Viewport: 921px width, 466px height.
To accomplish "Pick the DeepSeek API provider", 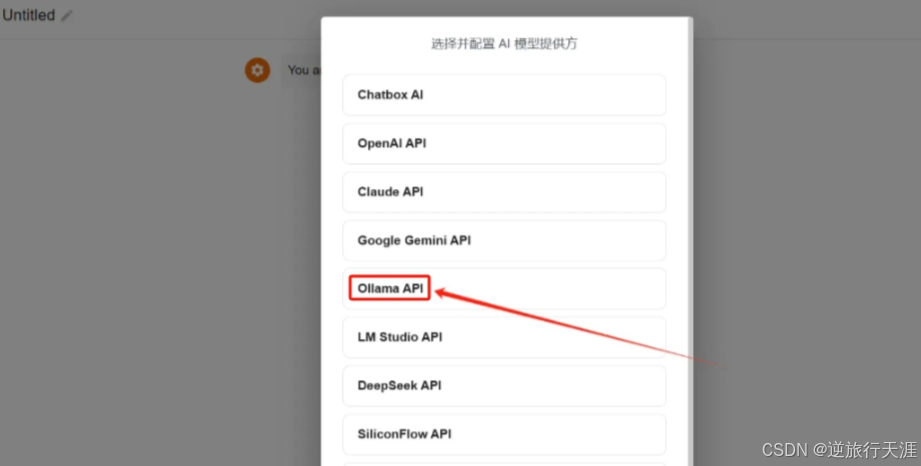I will (504, 385).
